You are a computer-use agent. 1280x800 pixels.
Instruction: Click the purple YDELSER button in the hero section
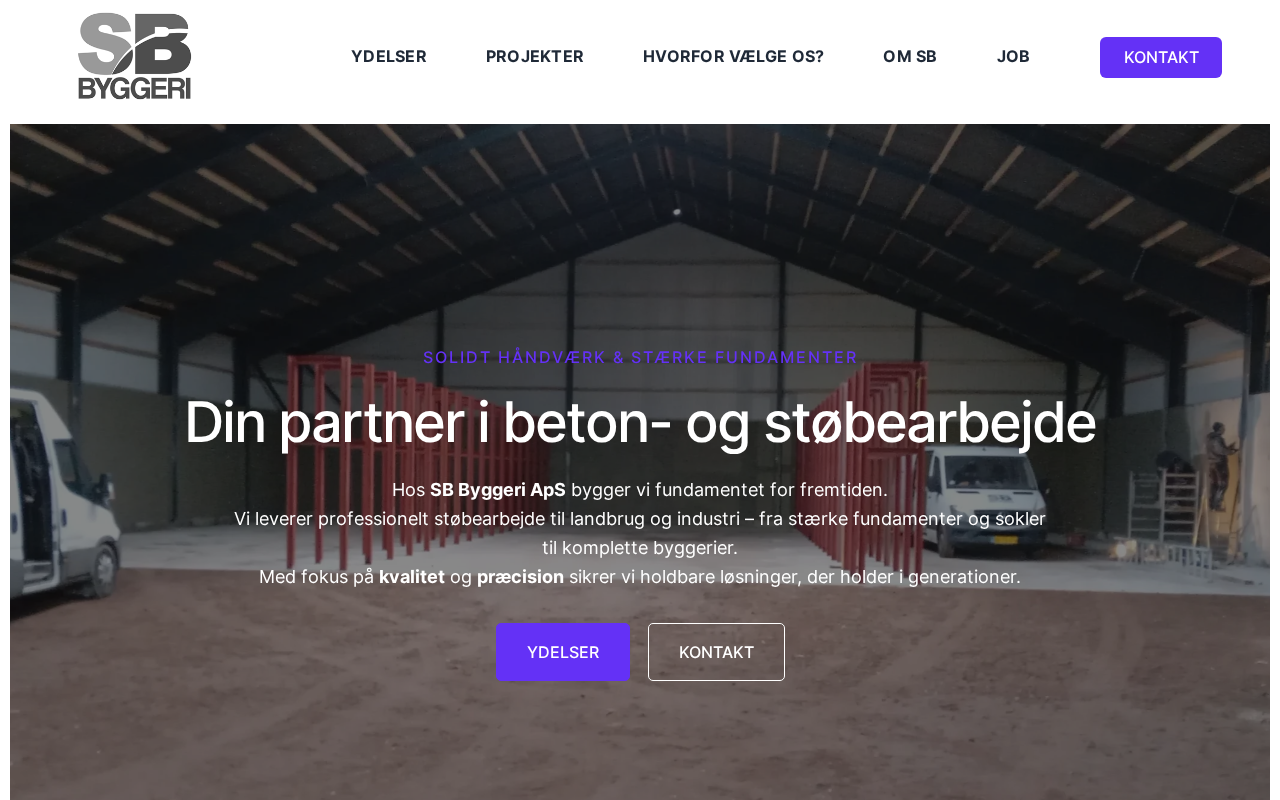563,652
